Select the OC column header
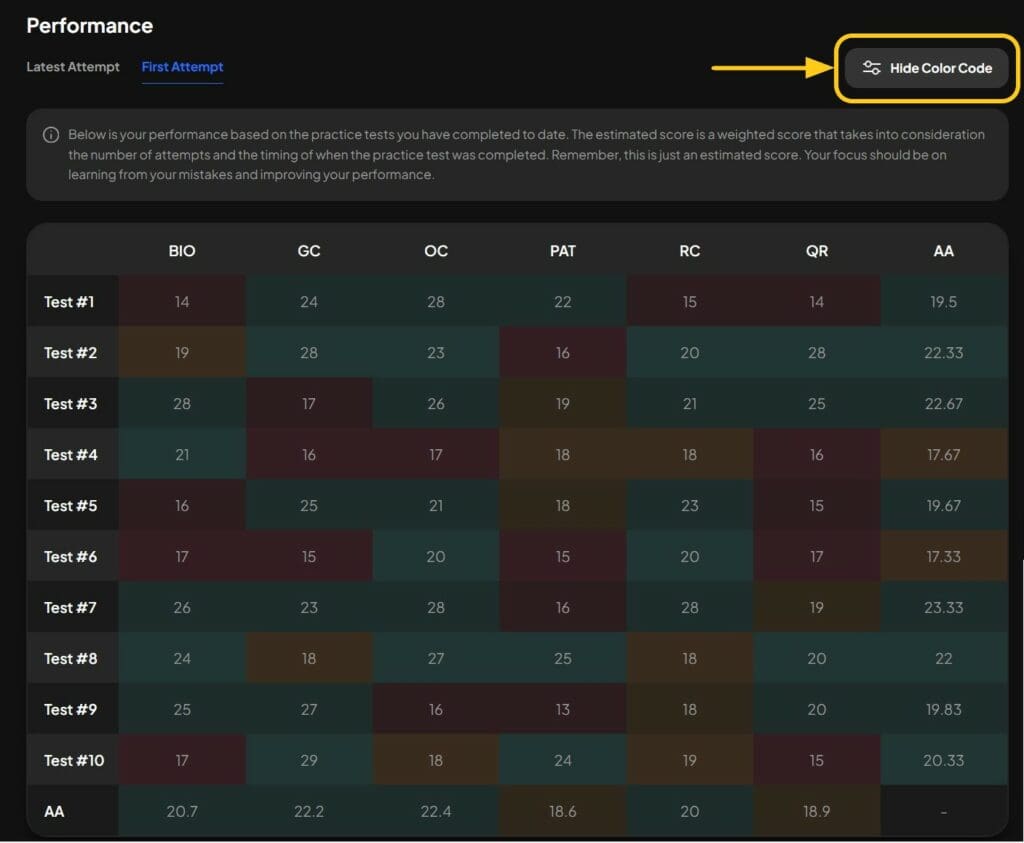The height and width of the screenshot is (843, 1024). 435,251
